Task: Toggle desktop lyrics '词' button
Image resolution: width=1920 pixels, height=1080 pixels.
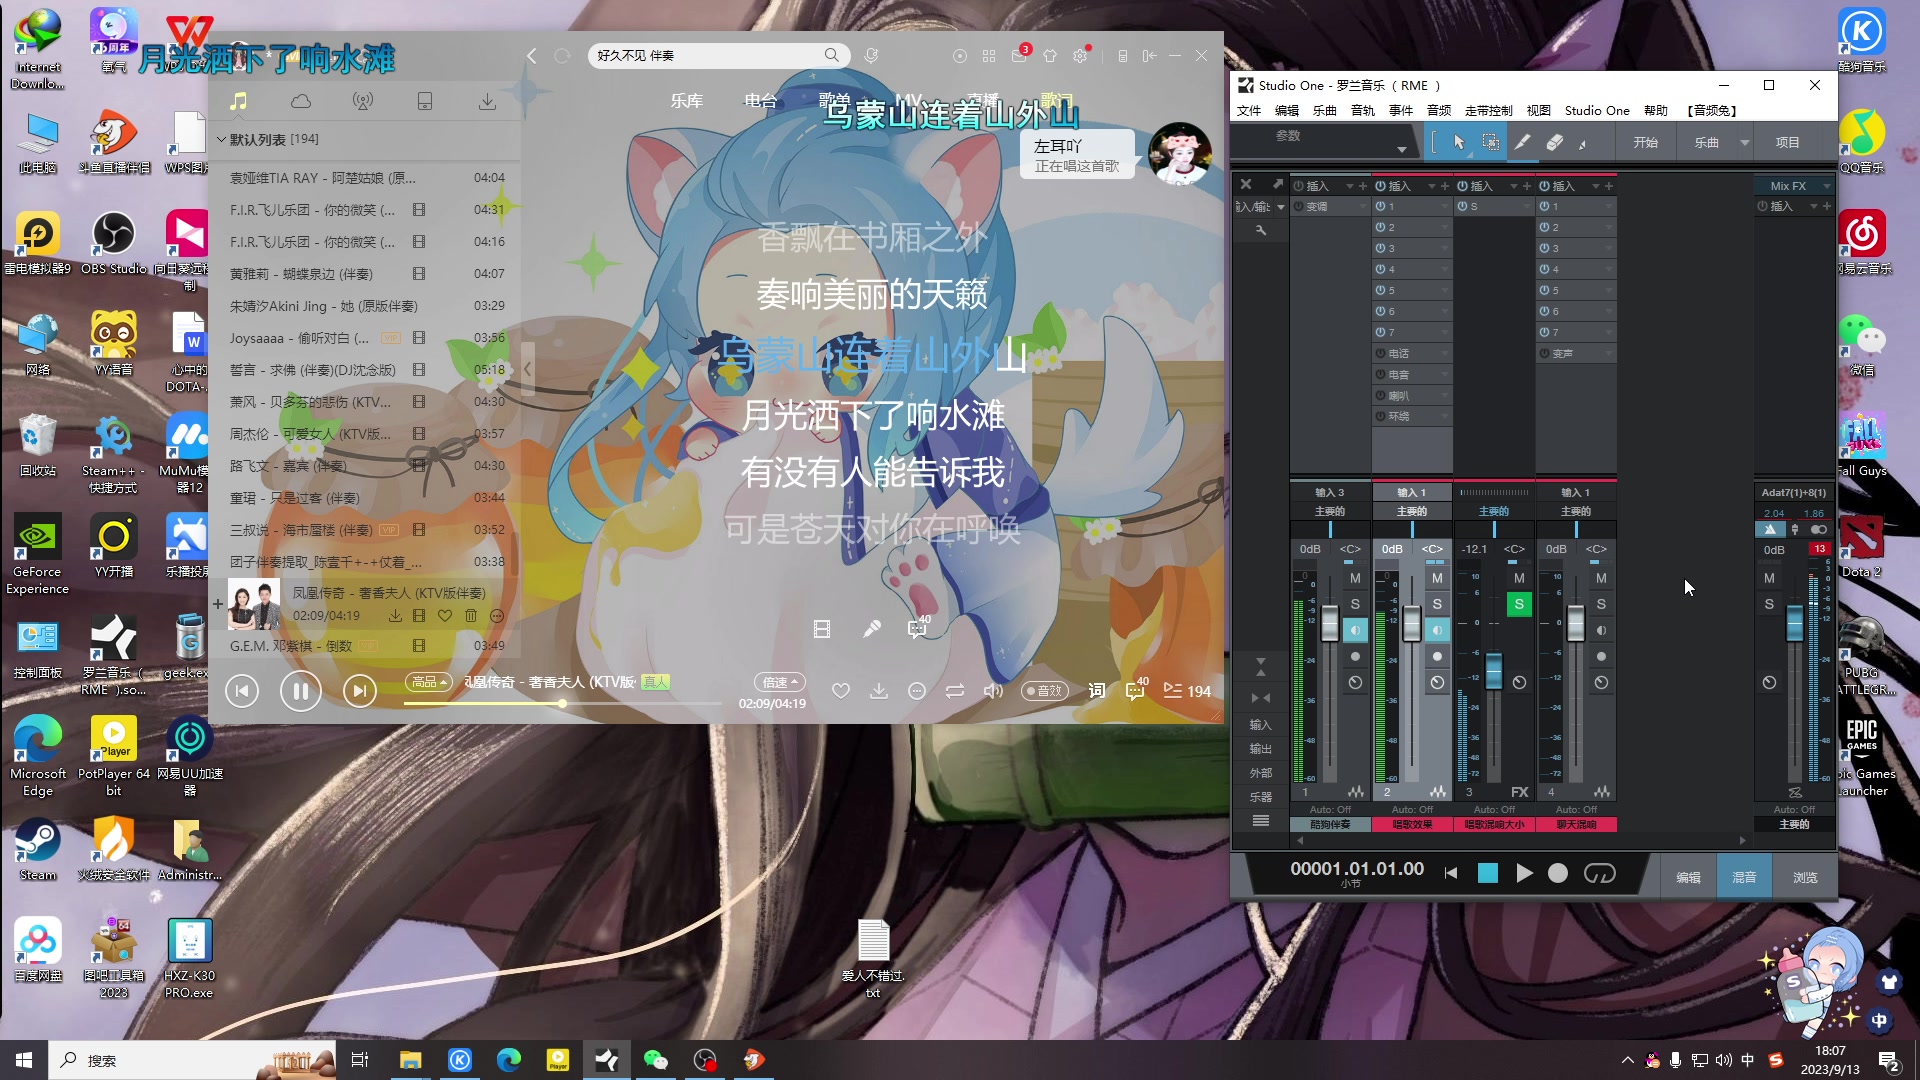Action: point(1097,691)
